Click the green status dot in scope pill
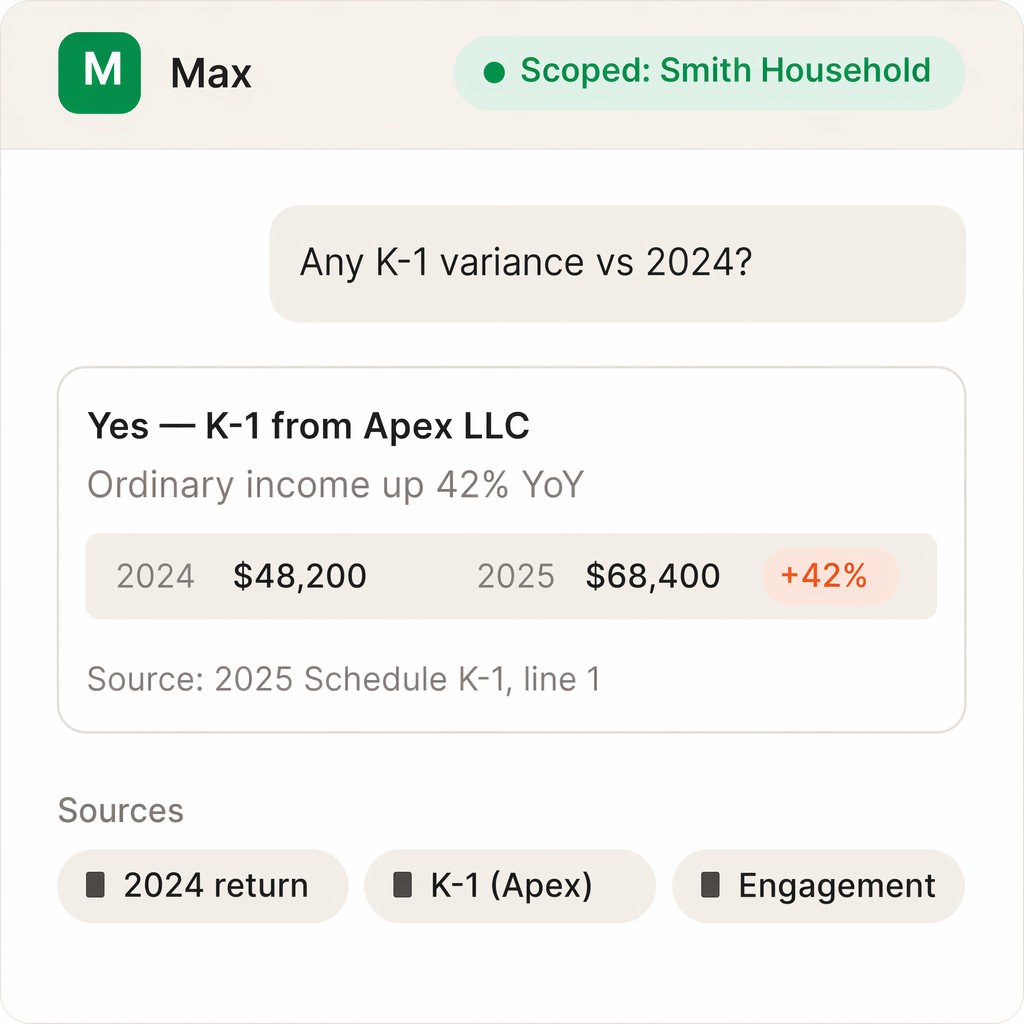 click(492, 71)
